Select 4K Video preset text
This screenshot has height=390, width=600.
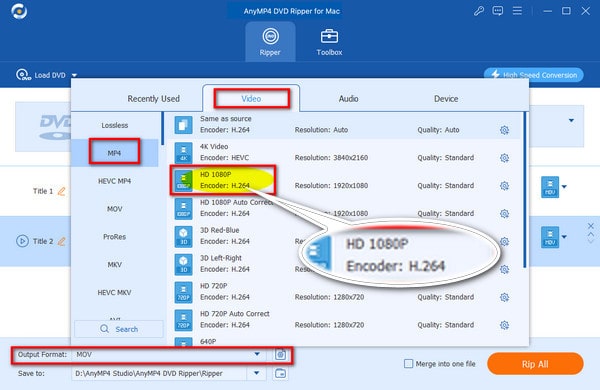(214, 146)
